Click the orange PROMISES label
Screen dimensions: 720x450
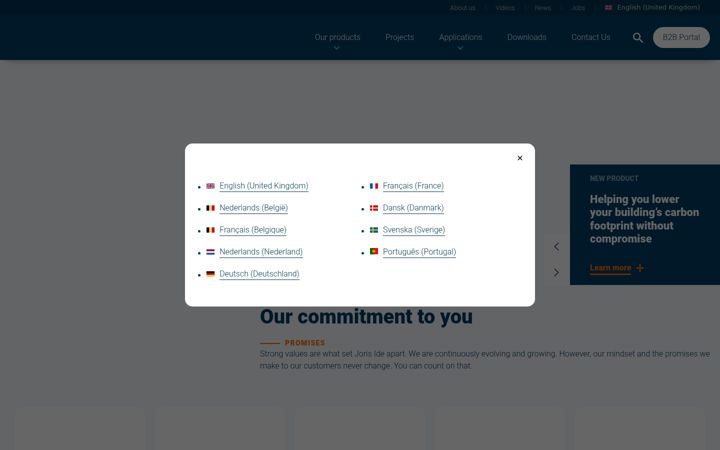tap(304, 343)
